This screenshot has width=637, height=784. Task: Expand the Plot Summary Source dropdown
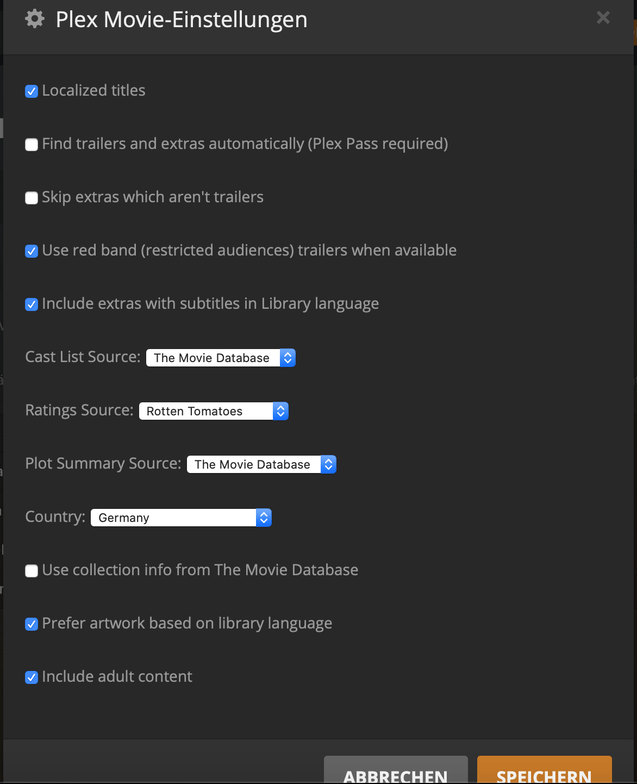tap(261, 464)
